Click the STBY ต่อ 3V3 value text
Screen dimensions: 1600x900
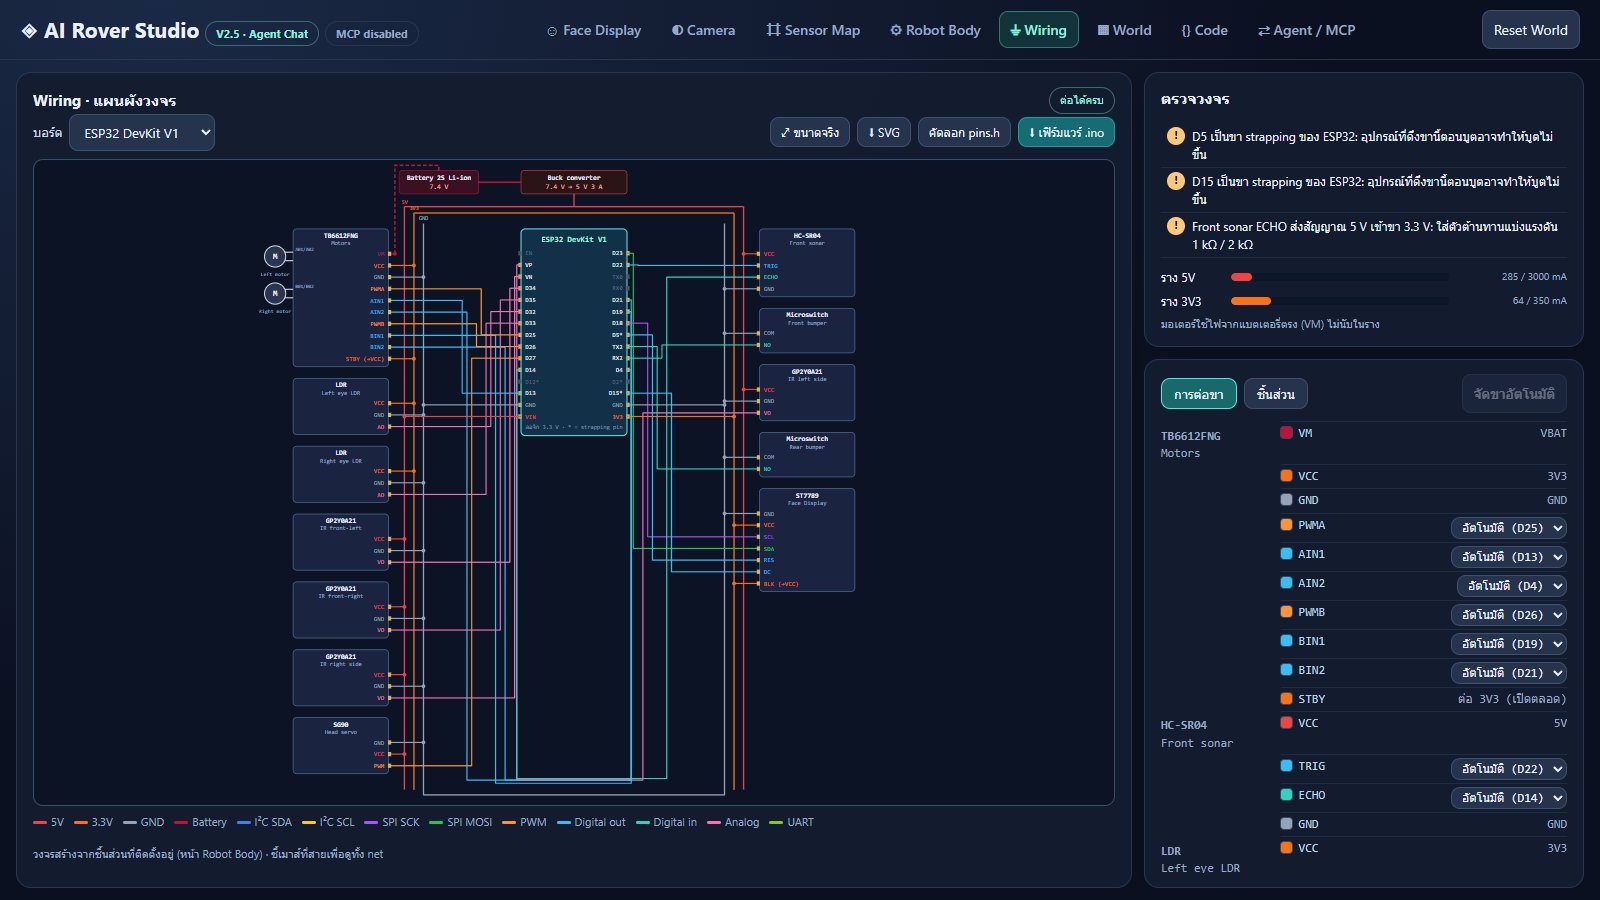pos(1512,699)
